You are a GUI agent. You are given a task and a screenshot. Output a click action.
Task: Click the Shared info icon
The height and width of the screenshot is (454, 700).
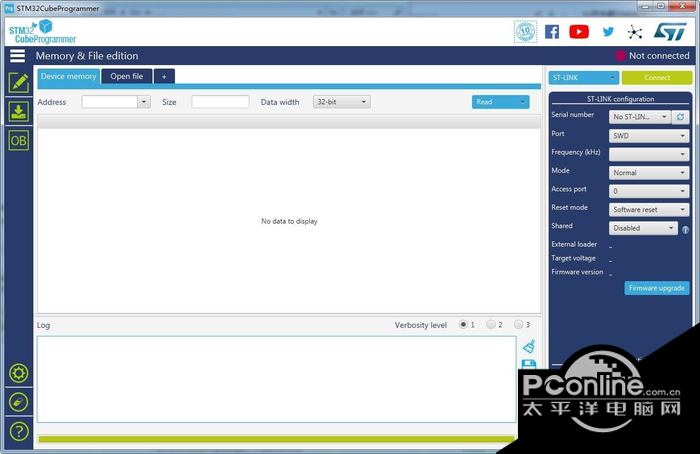685,230
